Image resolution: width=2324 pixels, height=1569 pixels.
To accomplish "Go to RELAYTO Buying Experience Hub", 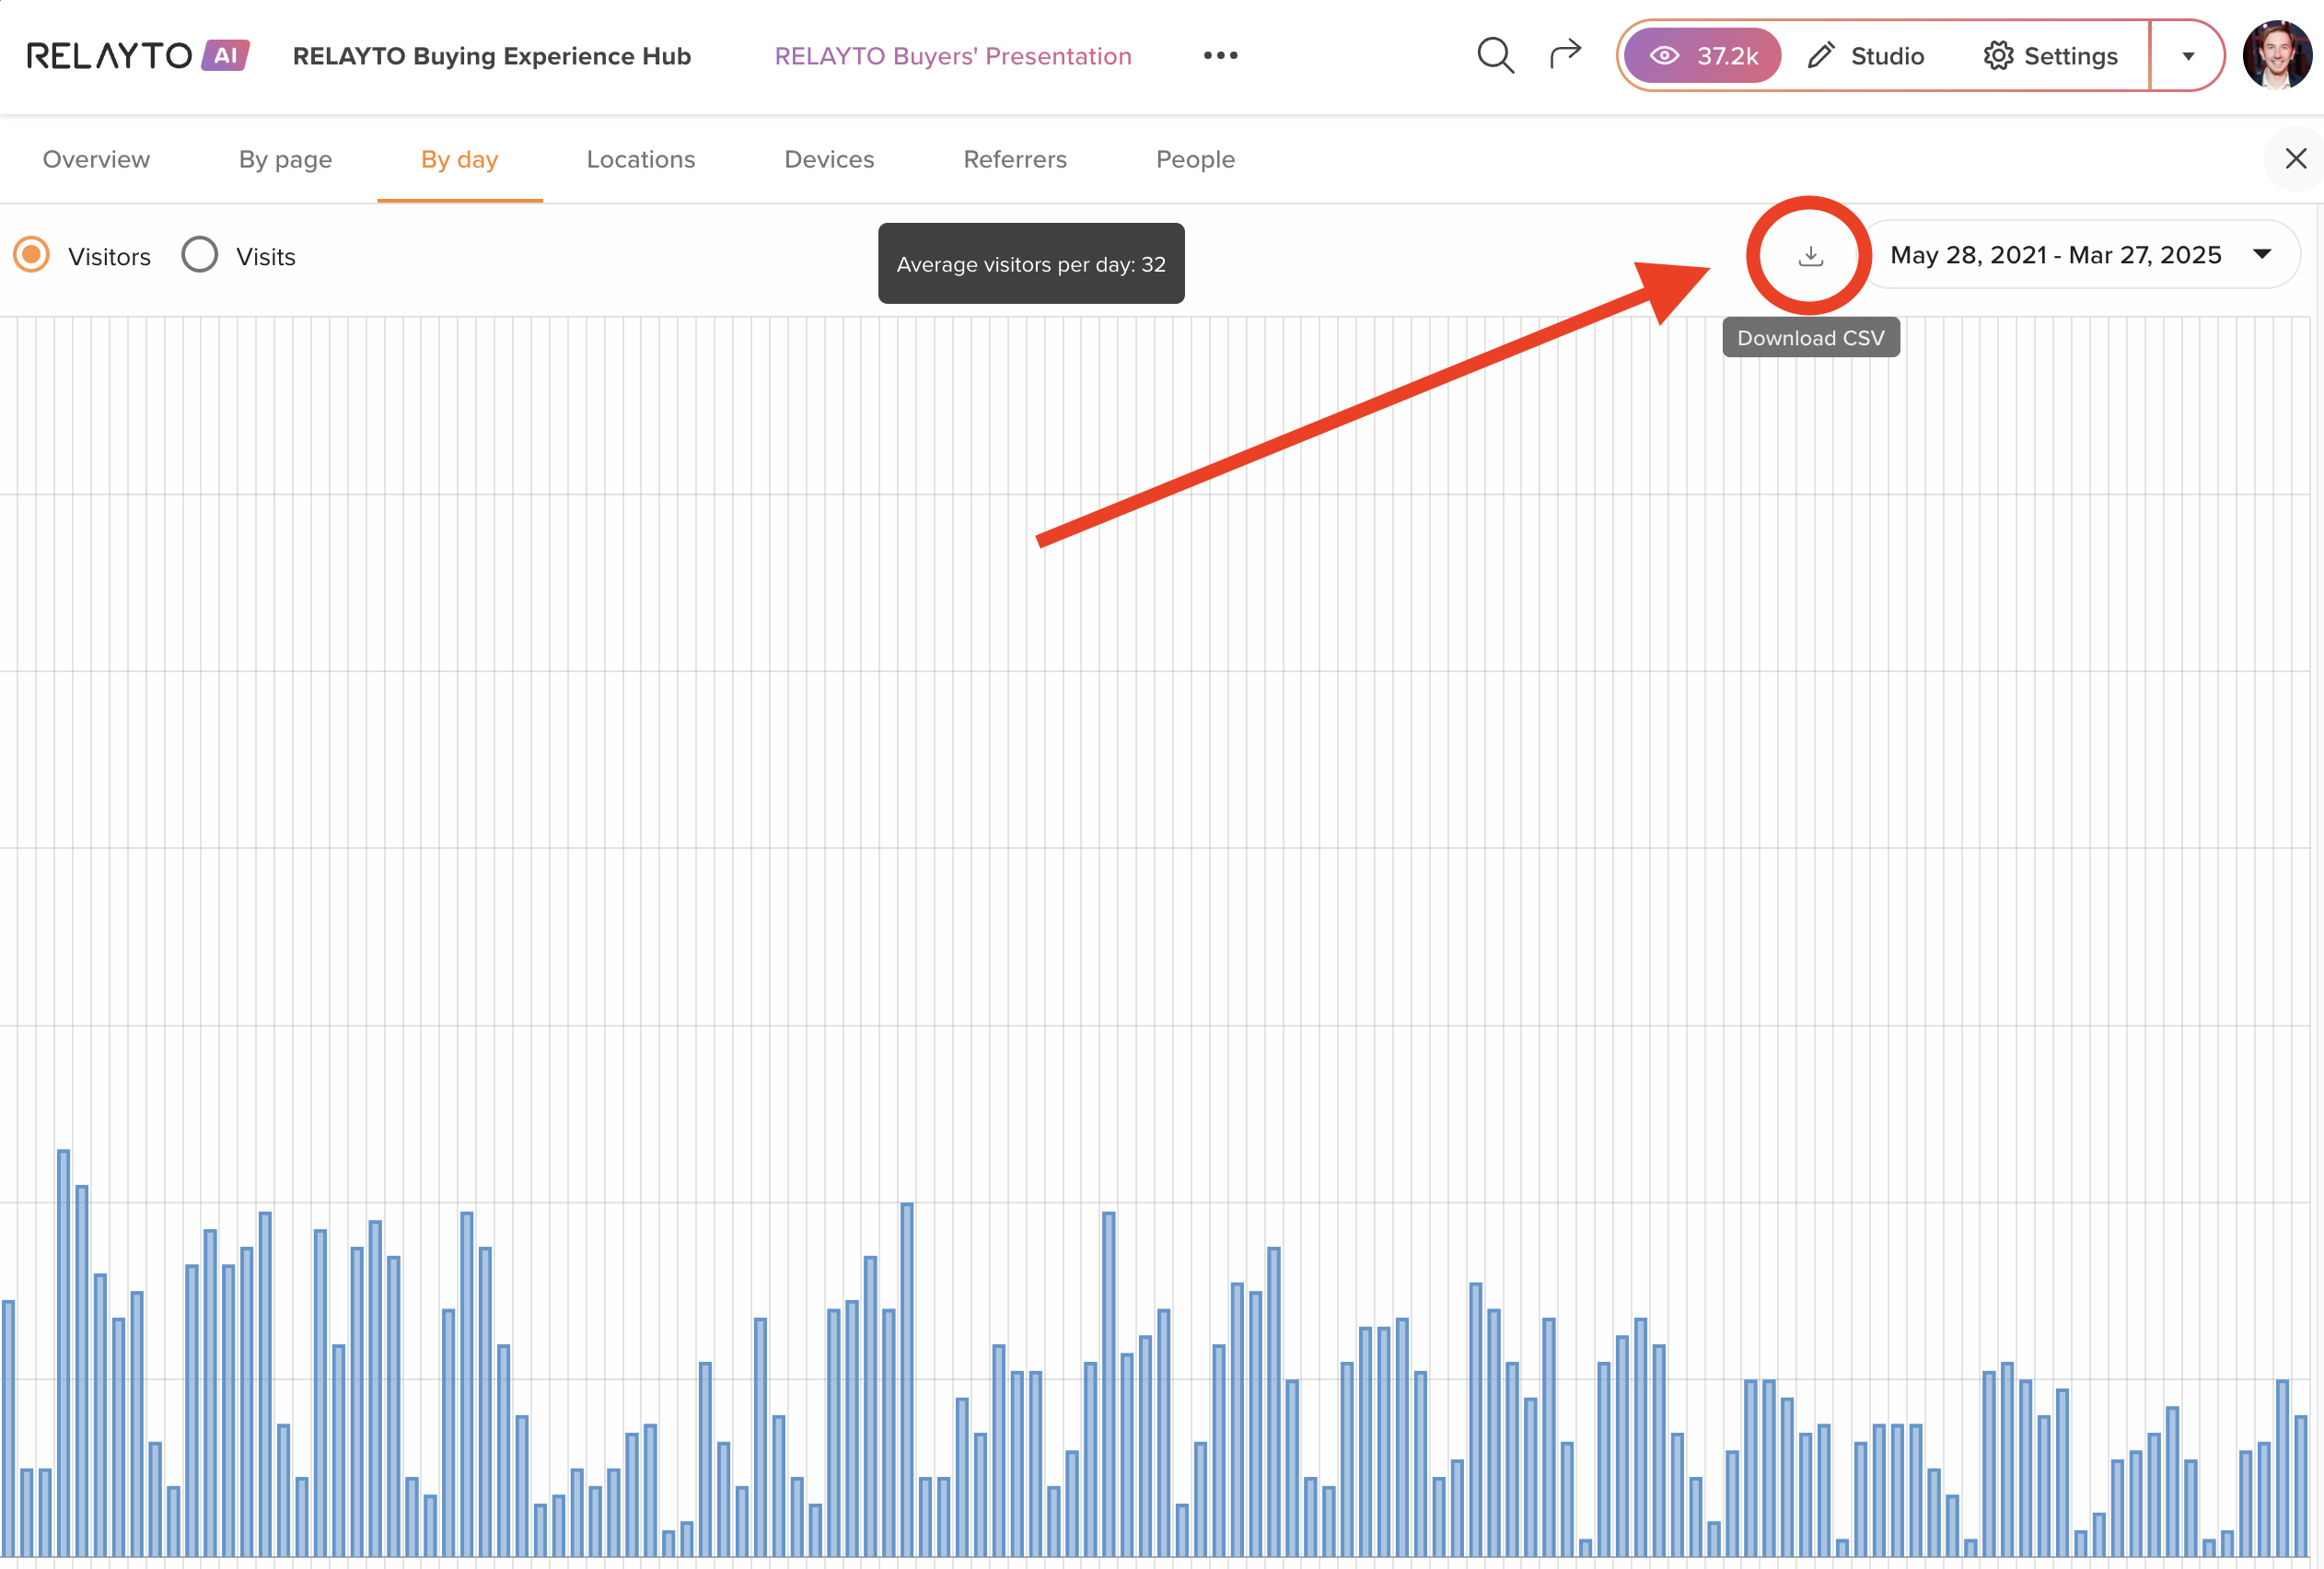I will (x=491, y=56).
